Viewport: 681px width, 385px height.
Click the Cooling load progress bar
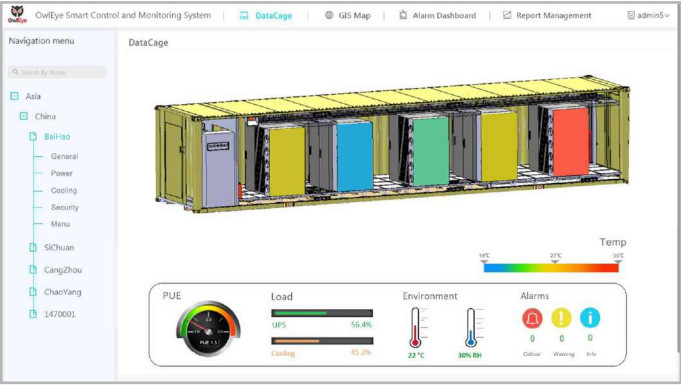coord(322,341)
